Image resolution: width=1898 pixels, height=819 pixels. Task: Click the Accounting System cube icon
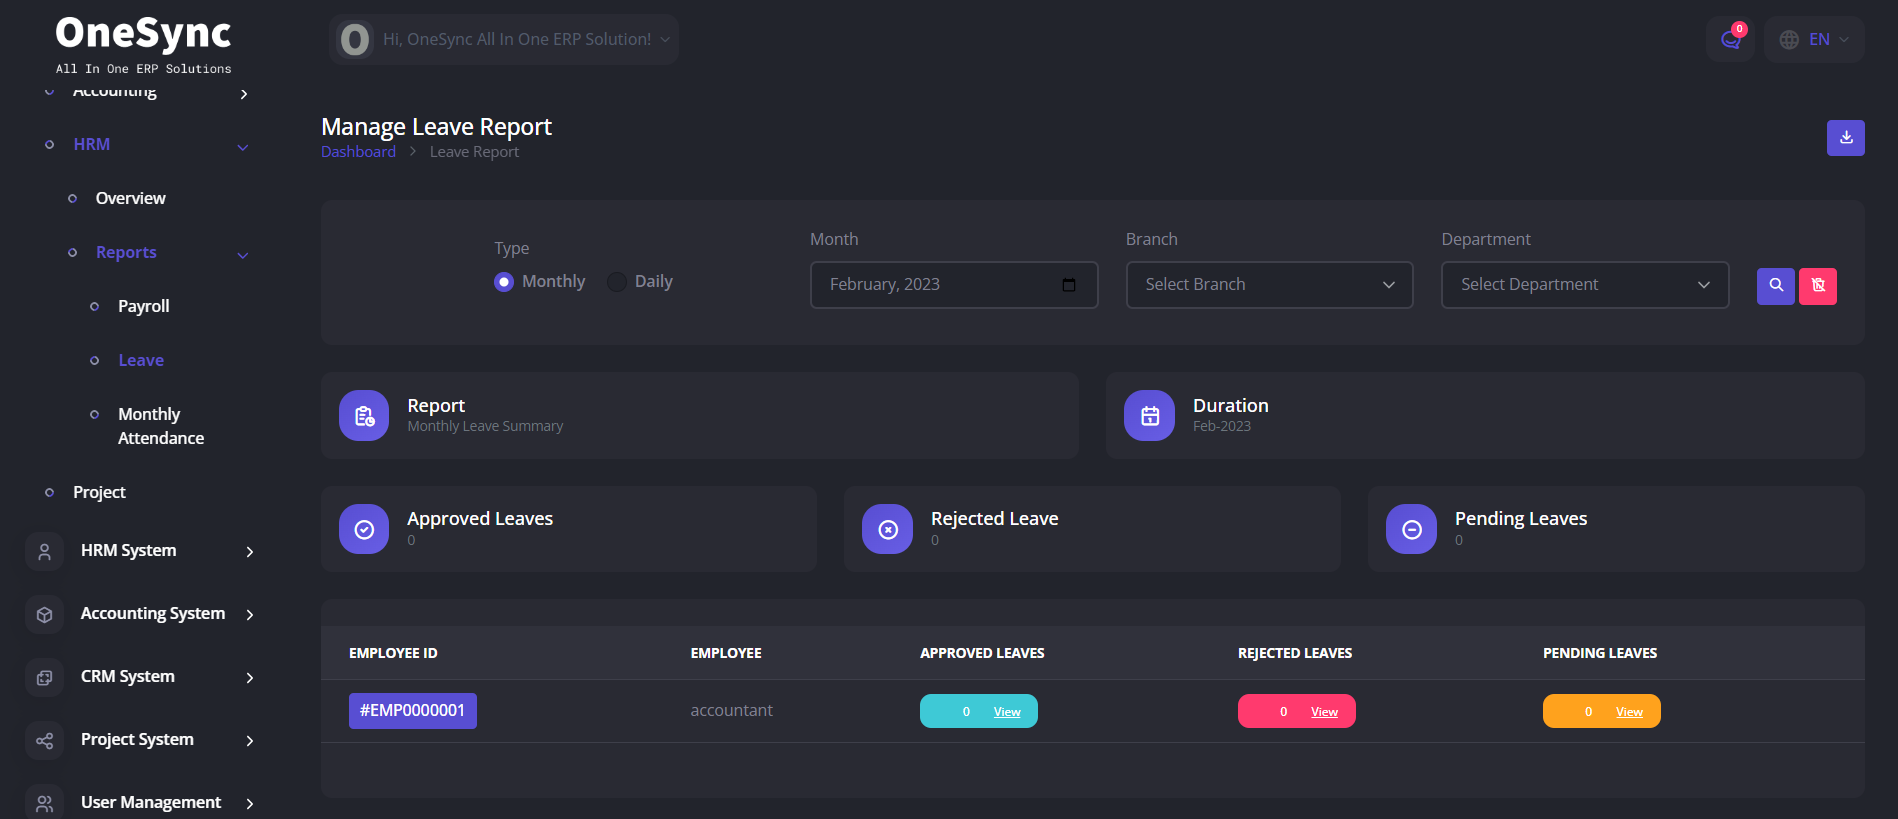coord(44,615)
